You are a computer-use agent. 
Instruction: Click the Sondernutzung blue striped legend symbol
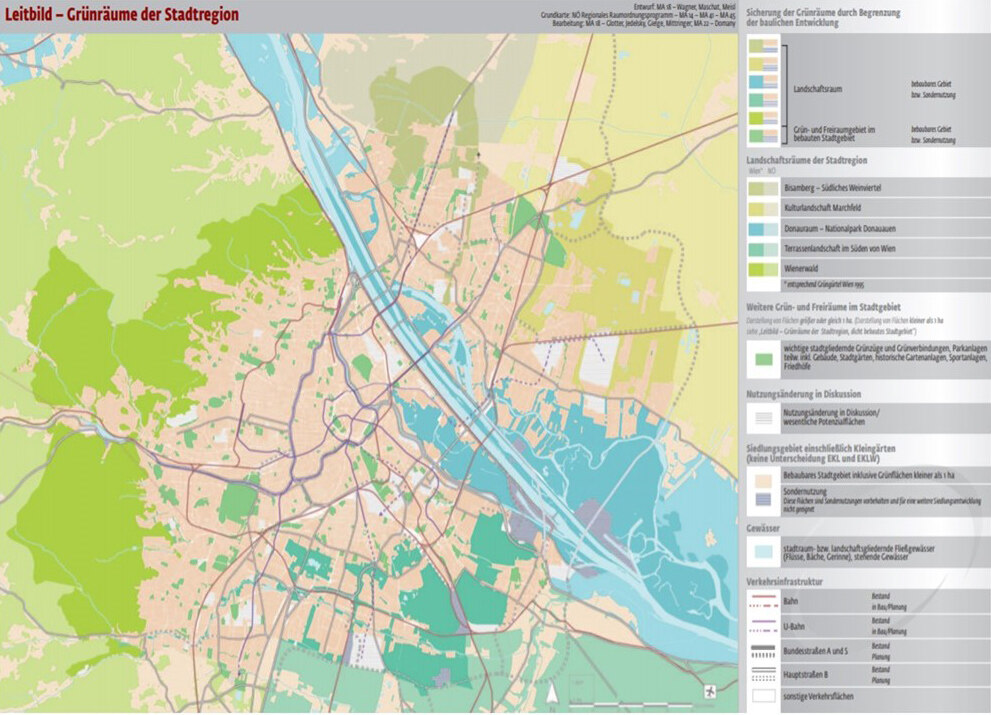click(x=765, y=497)
